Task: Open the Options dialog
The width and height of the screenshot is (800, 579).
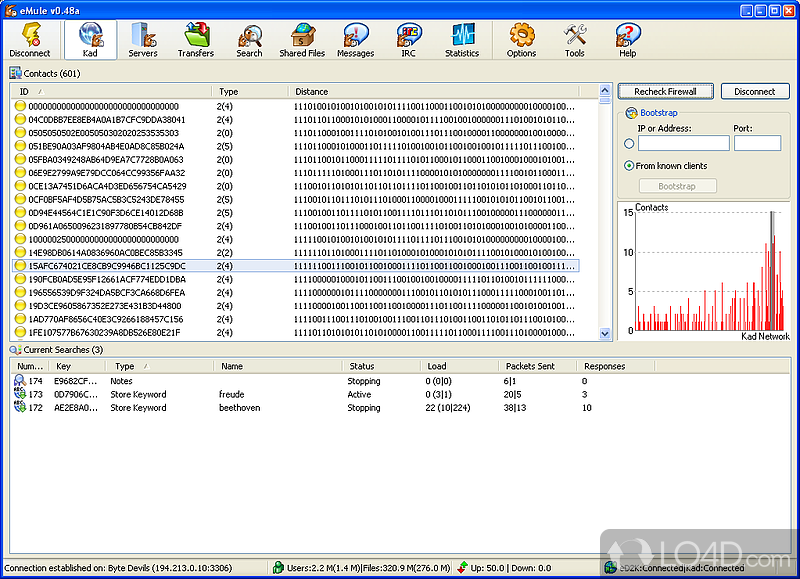Action: tap(521, 40)
